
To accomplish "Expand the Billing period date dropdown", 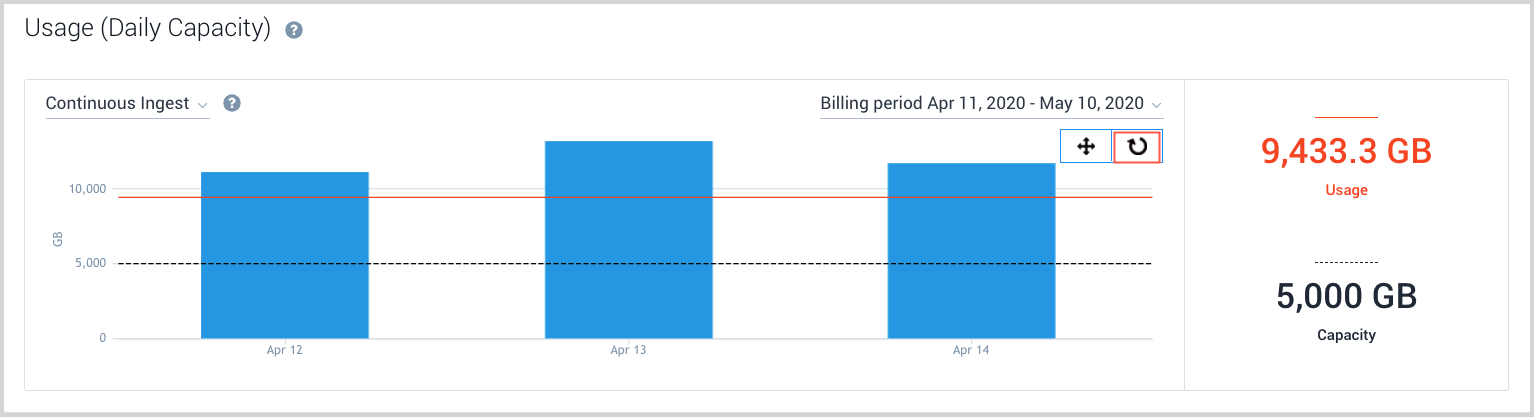I will [991, 104].
